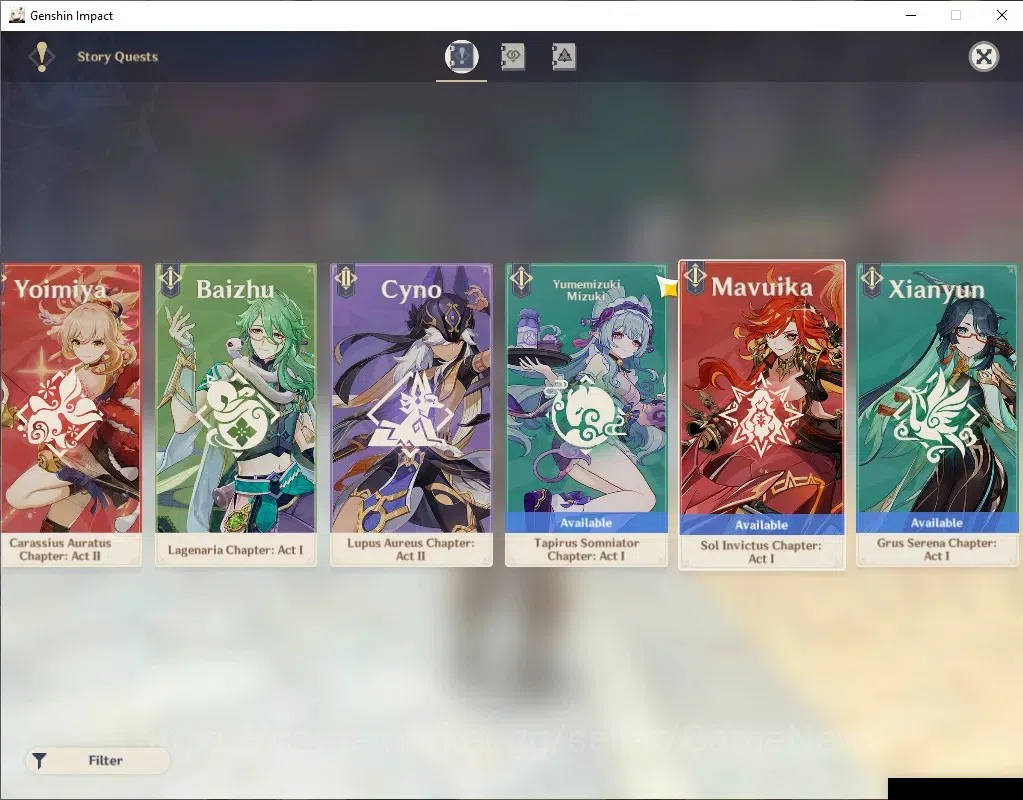This screenshot has height=800, width=1023.
Task: Click the 'Story Quests' header text
Action: coord(117,57)
